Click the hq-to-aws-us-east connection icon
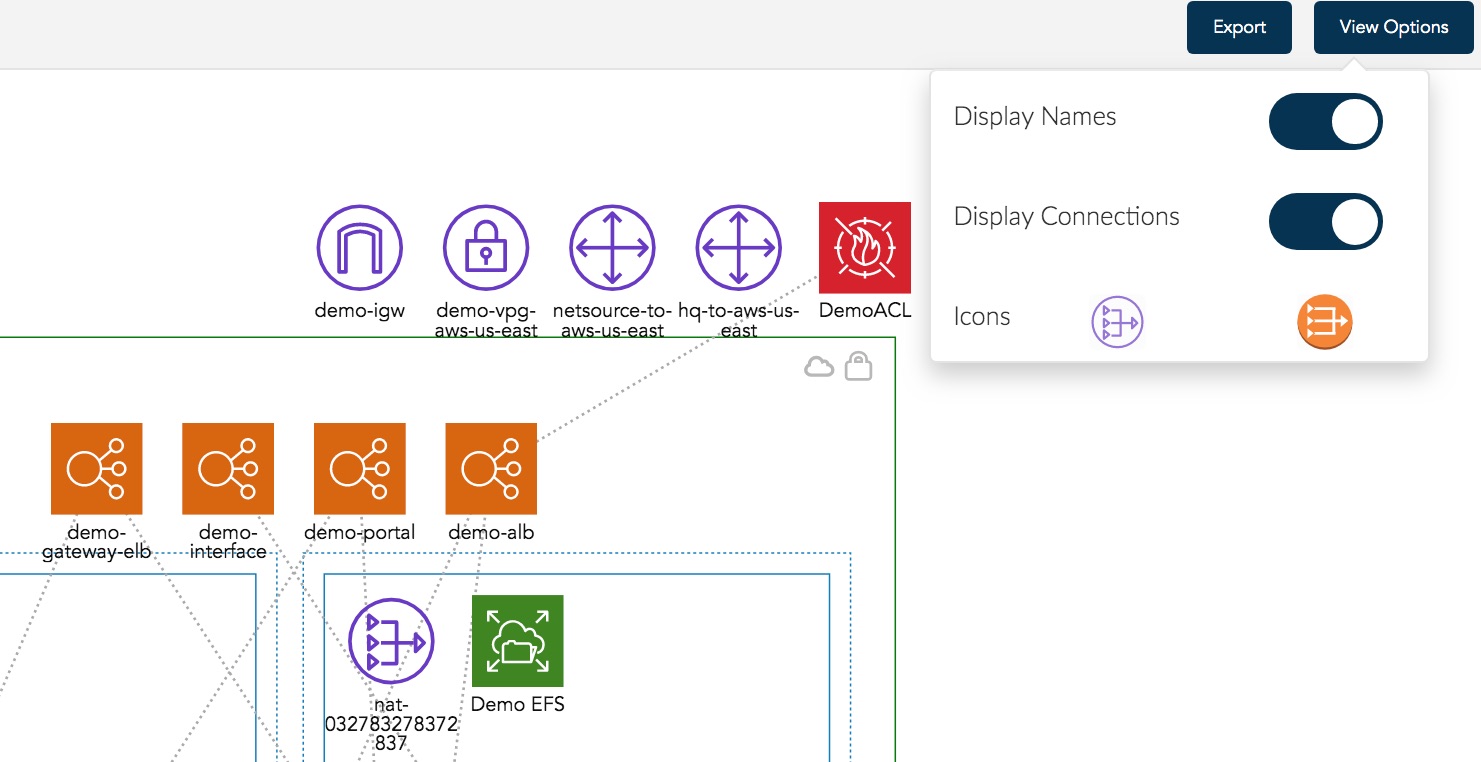The image size is (1481, 762). [x=738, y=248]
